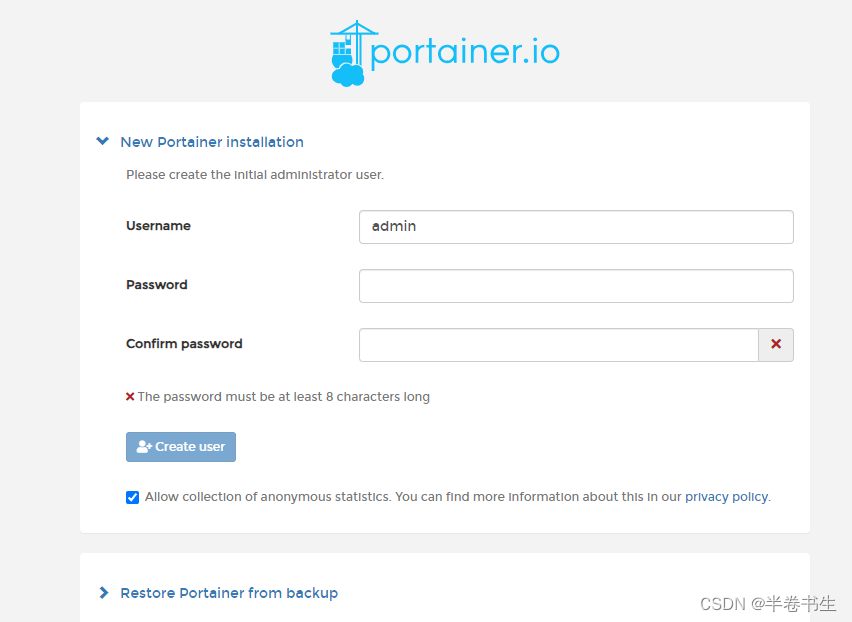This screenshot has width=852, height=622.
Task: Click the Password label
Action: click(x=156, y=285)
